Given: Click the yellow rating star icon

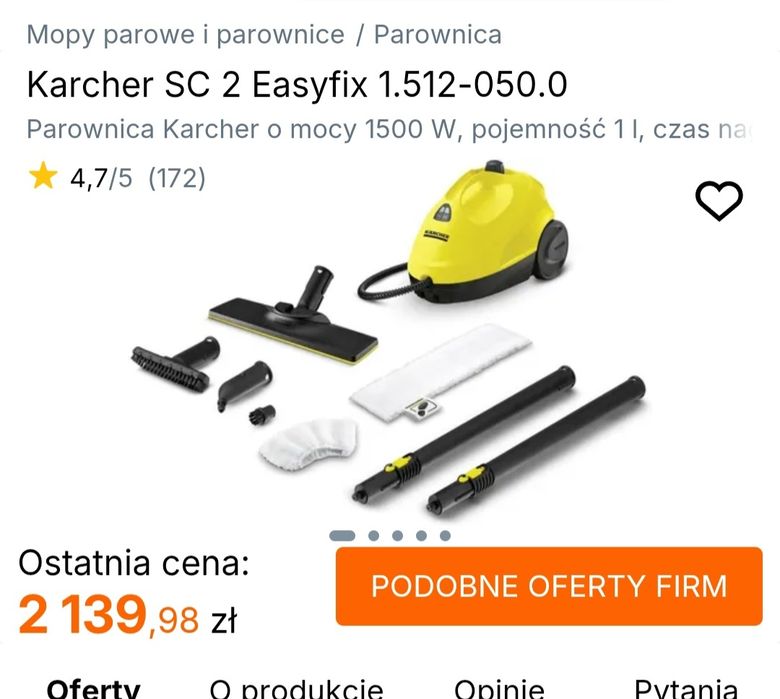Looking at the screenshot, I should [43, 176].
